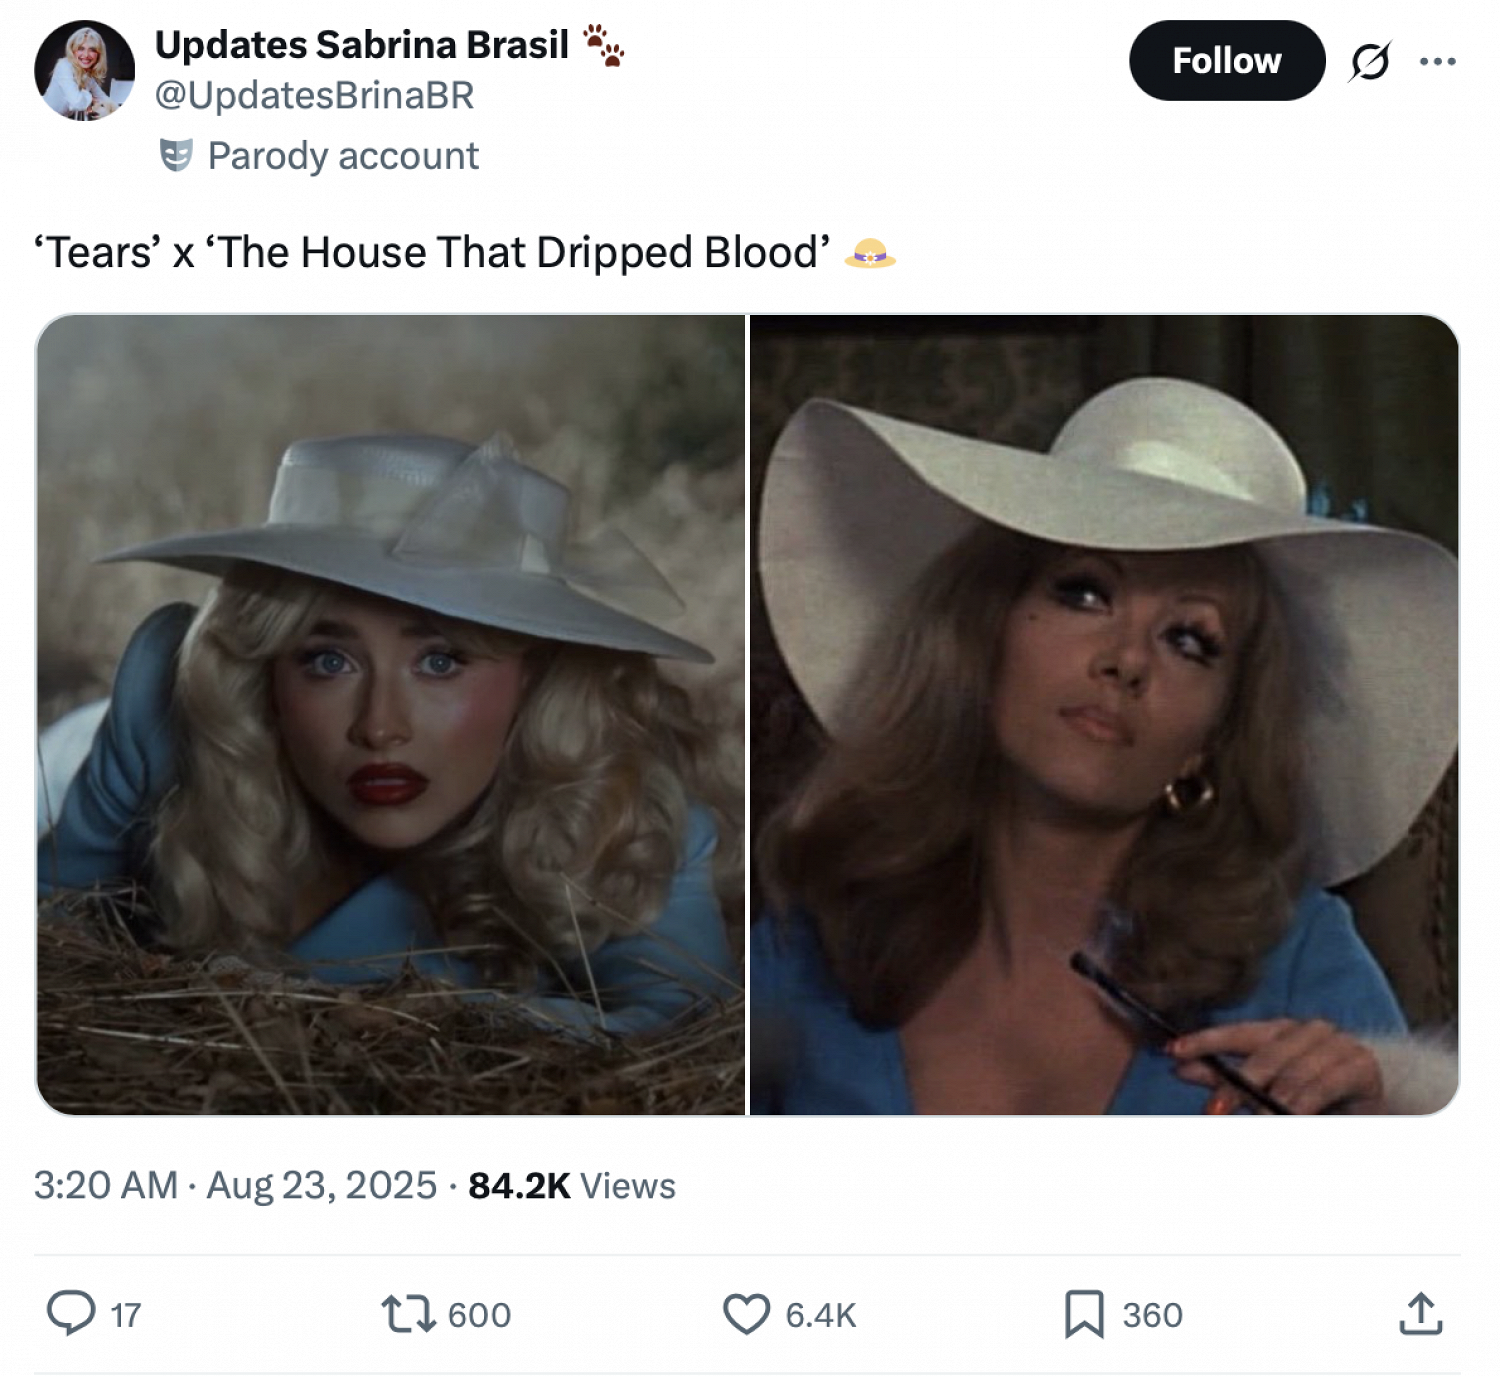
Task: Bookmark the post with the bookmark icon
Action: click(1084, 1313)
